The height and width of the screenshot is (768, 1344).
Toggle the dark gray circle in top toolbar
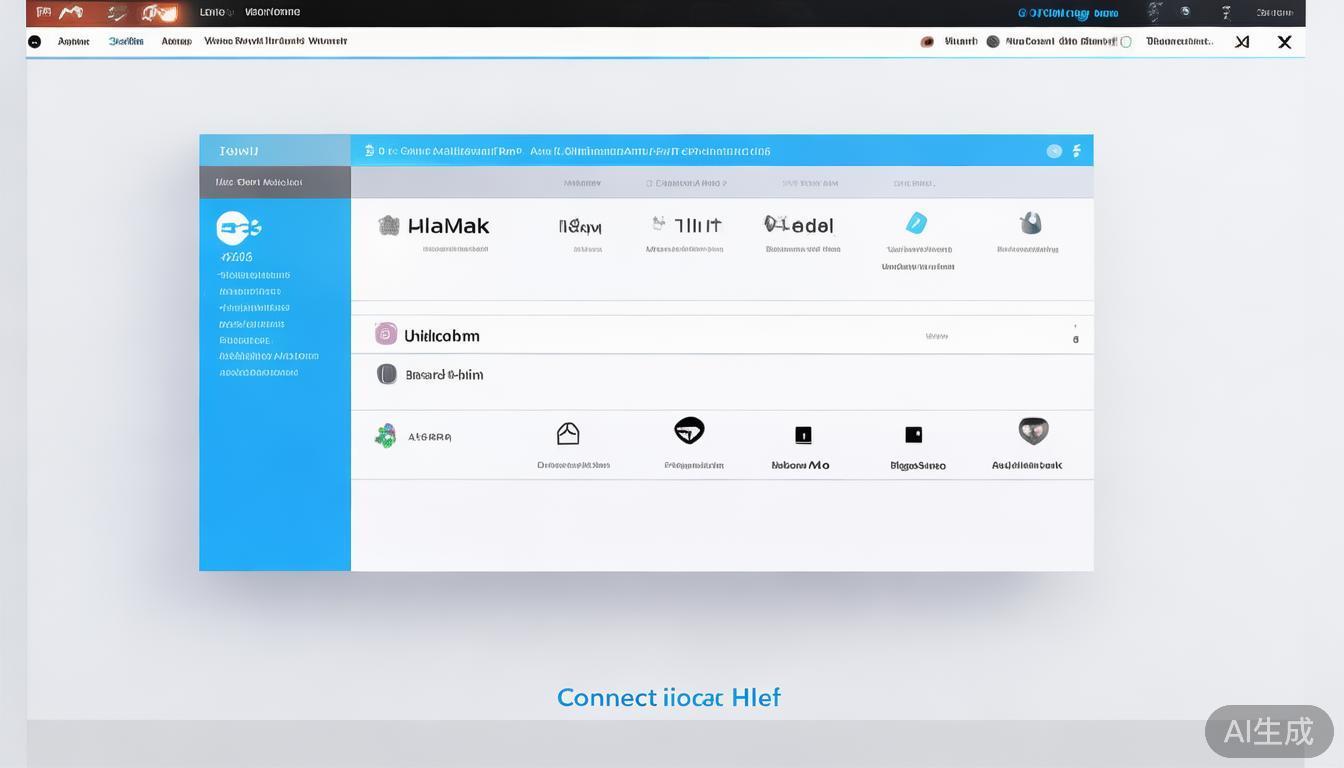(992, 42)
